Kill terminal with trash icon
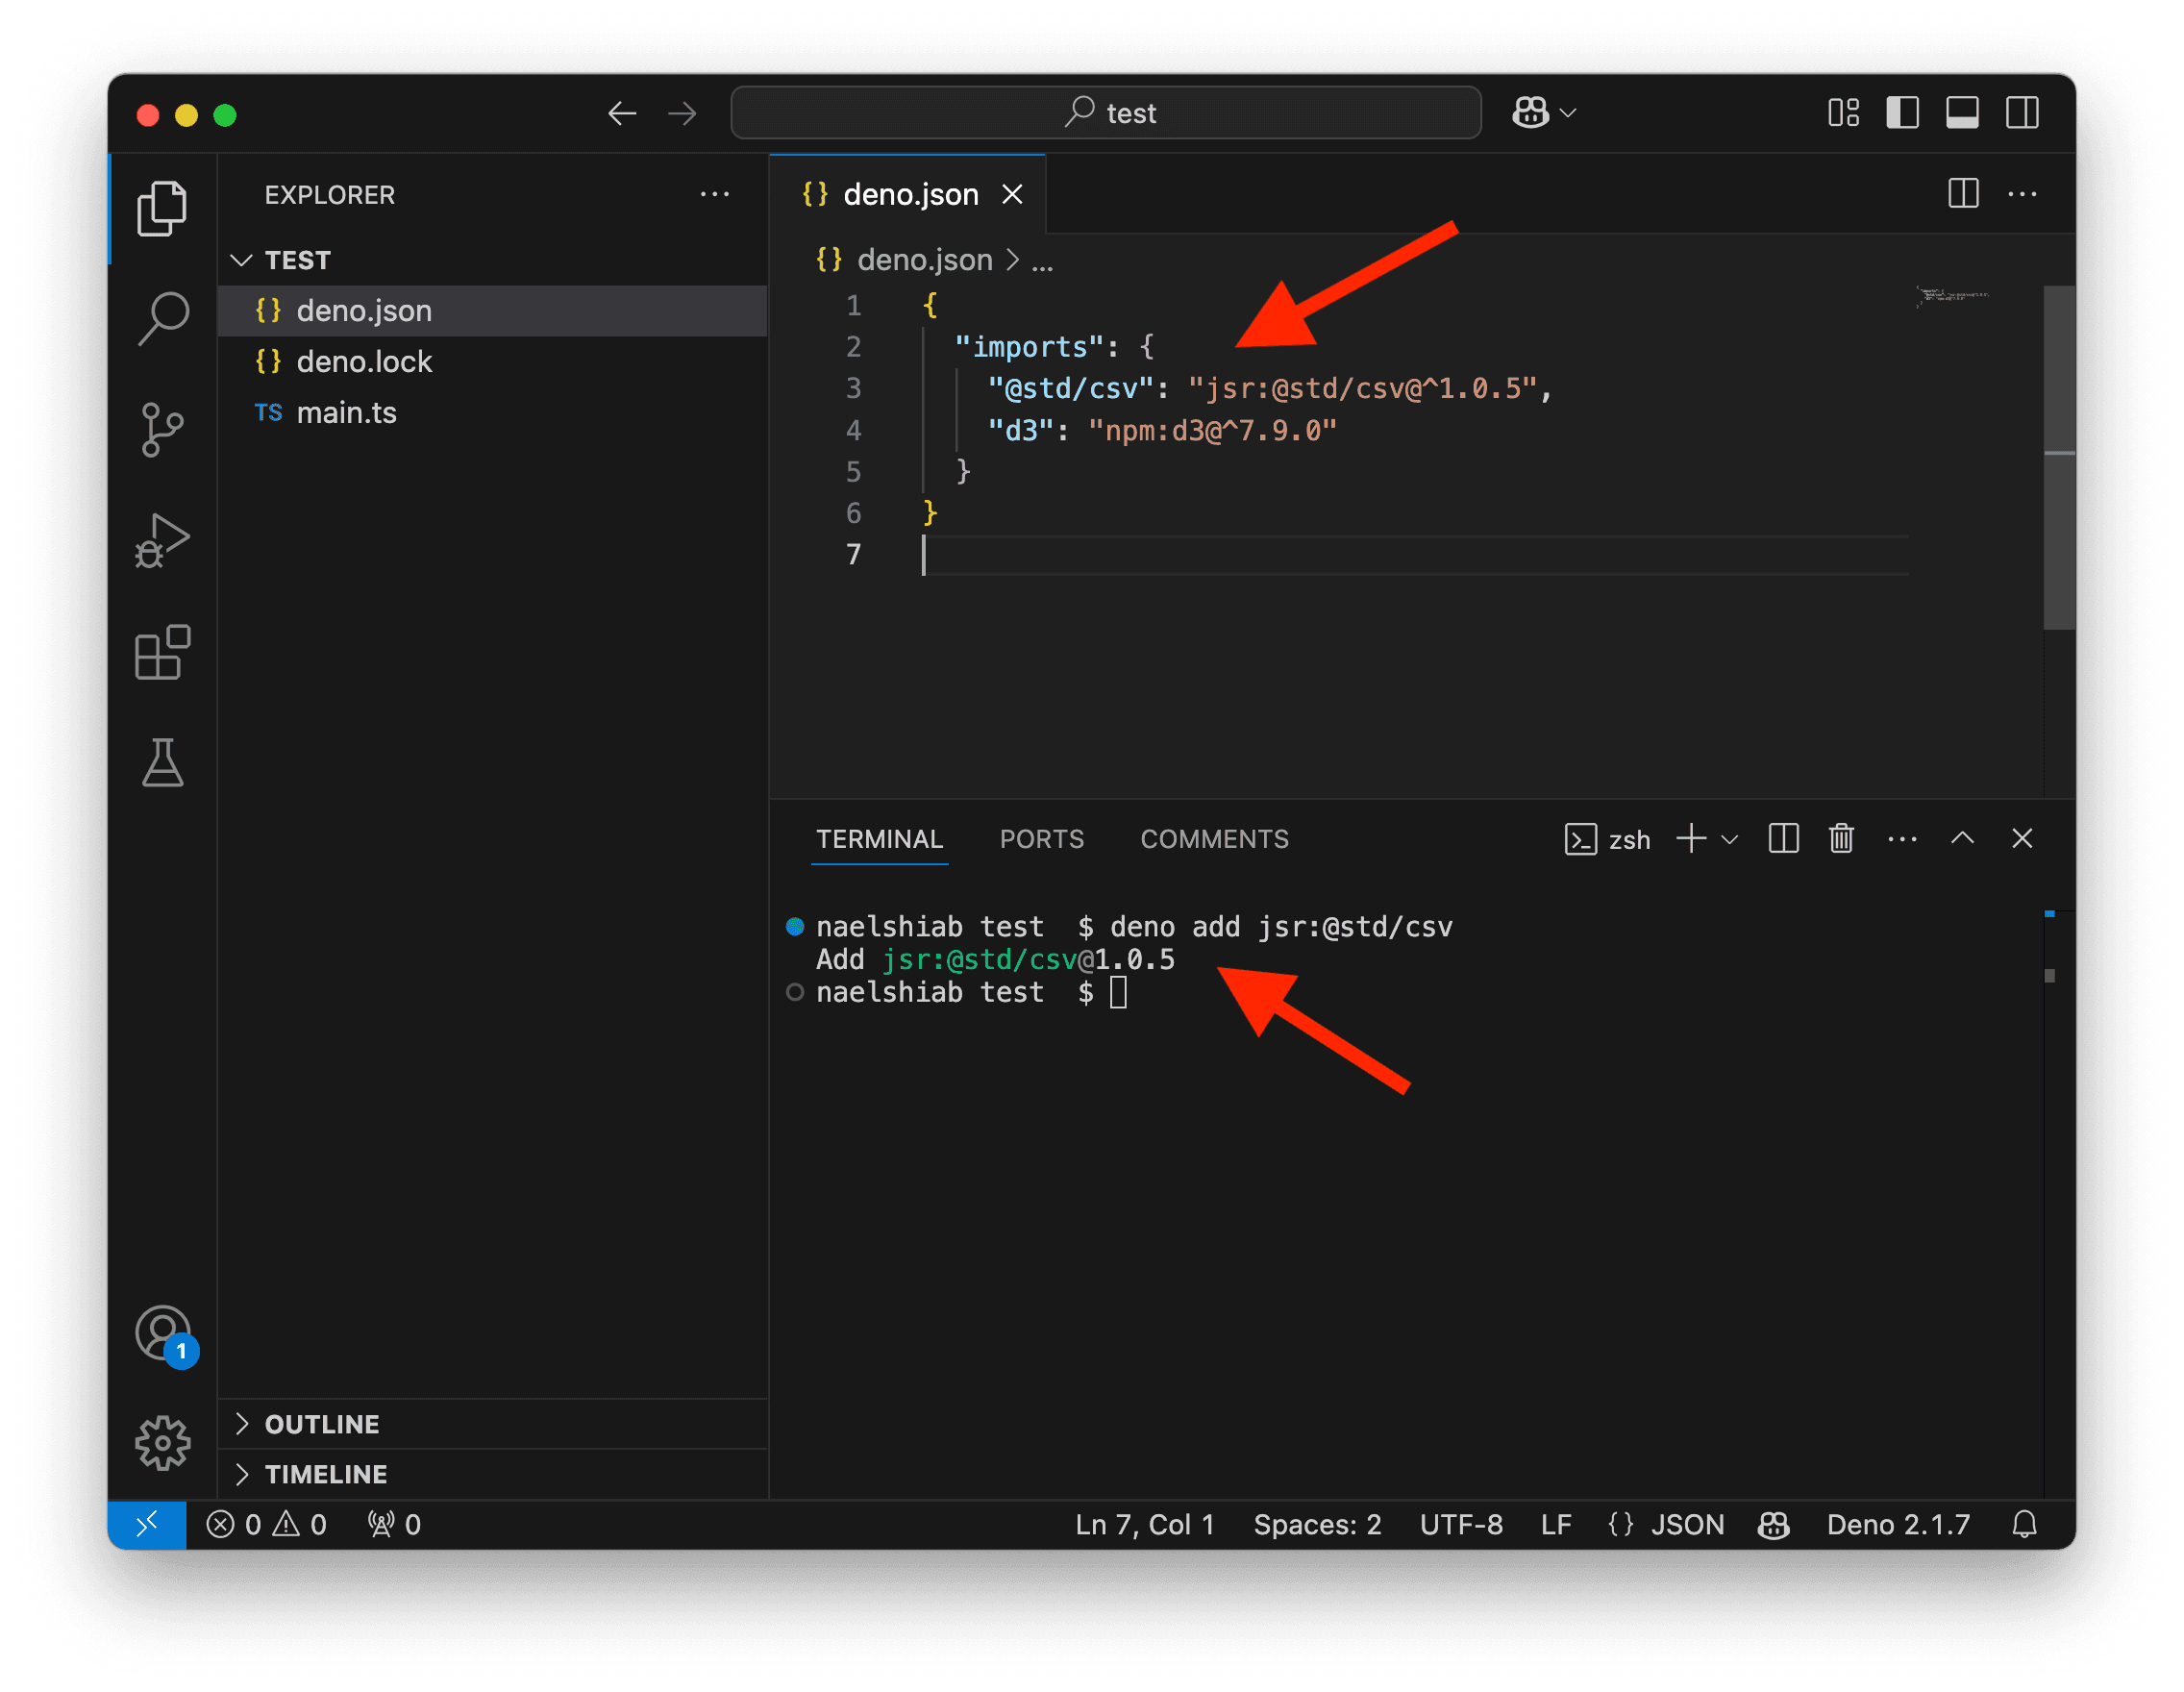The height and width of the screenshot is (1692, 2184). point(1841,838)
